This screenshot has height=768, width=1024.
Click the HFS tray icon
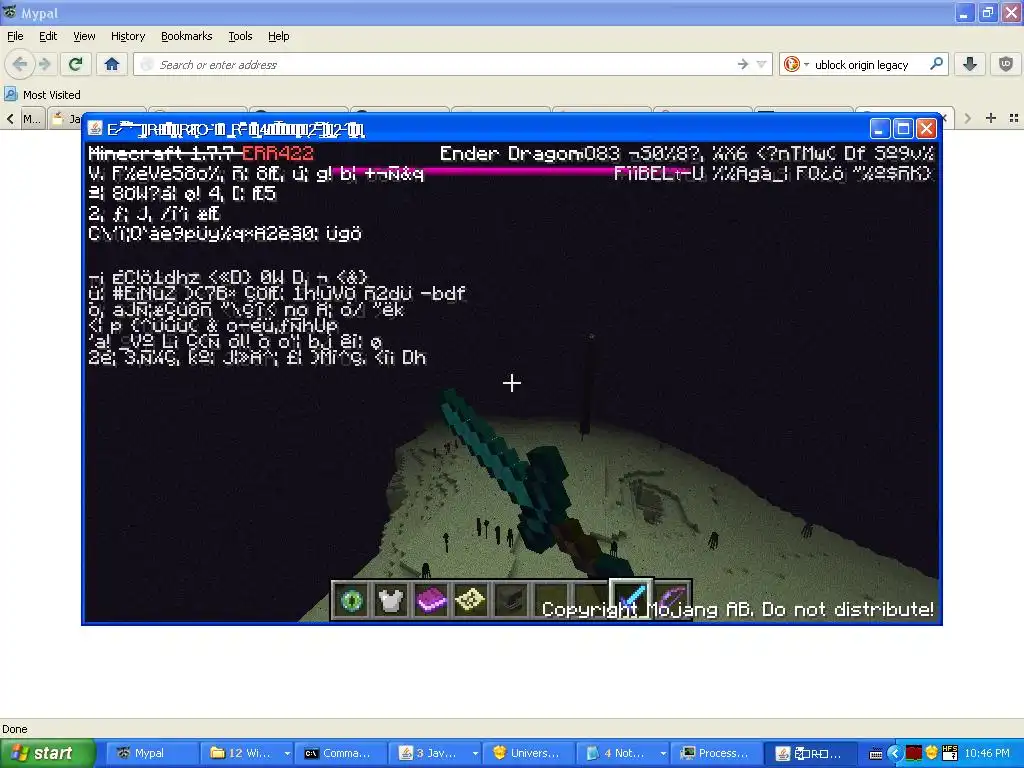[950, 753]
